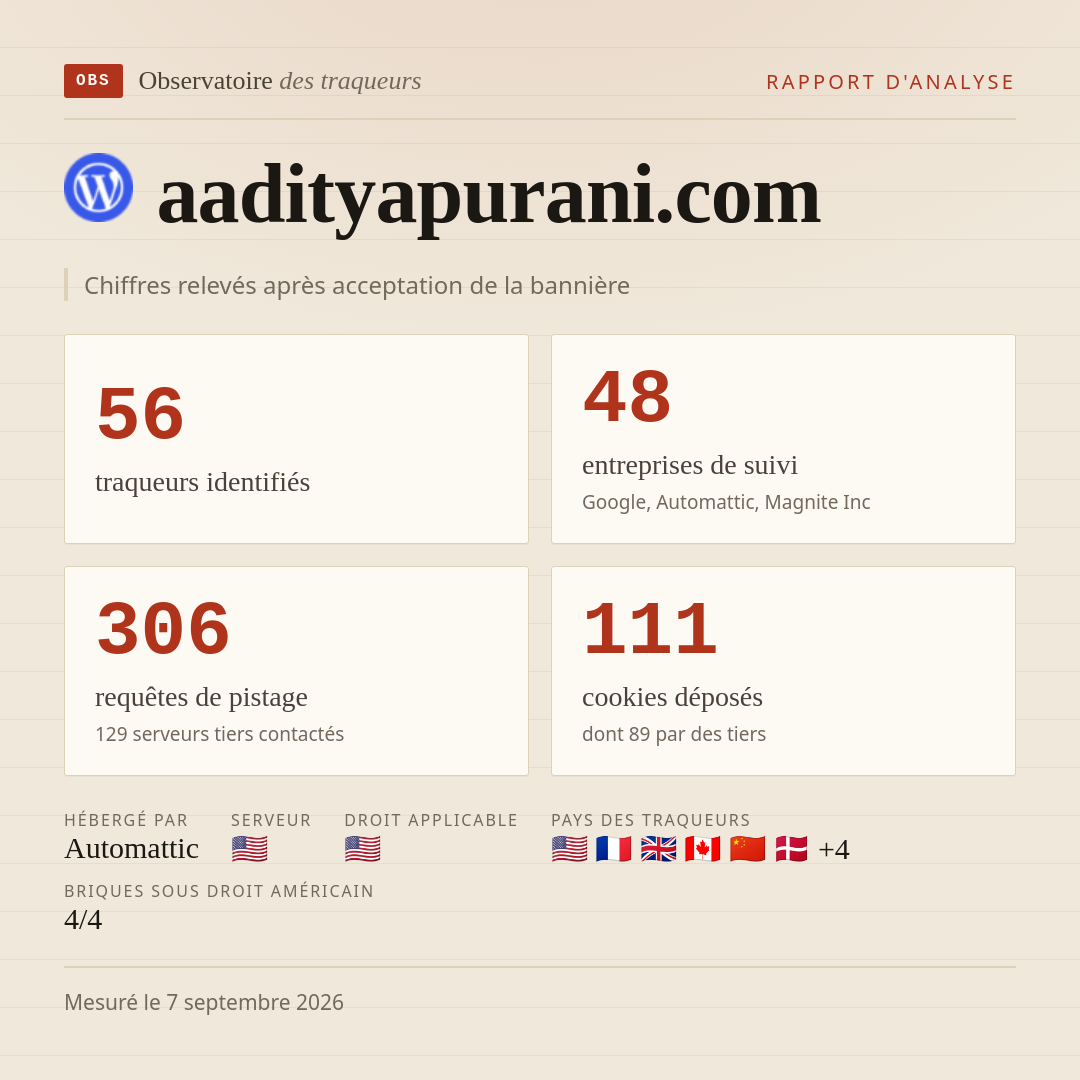Click the 48 companies number
Viewport: 1080px width, 1080px height.
(x=627, y=397)
